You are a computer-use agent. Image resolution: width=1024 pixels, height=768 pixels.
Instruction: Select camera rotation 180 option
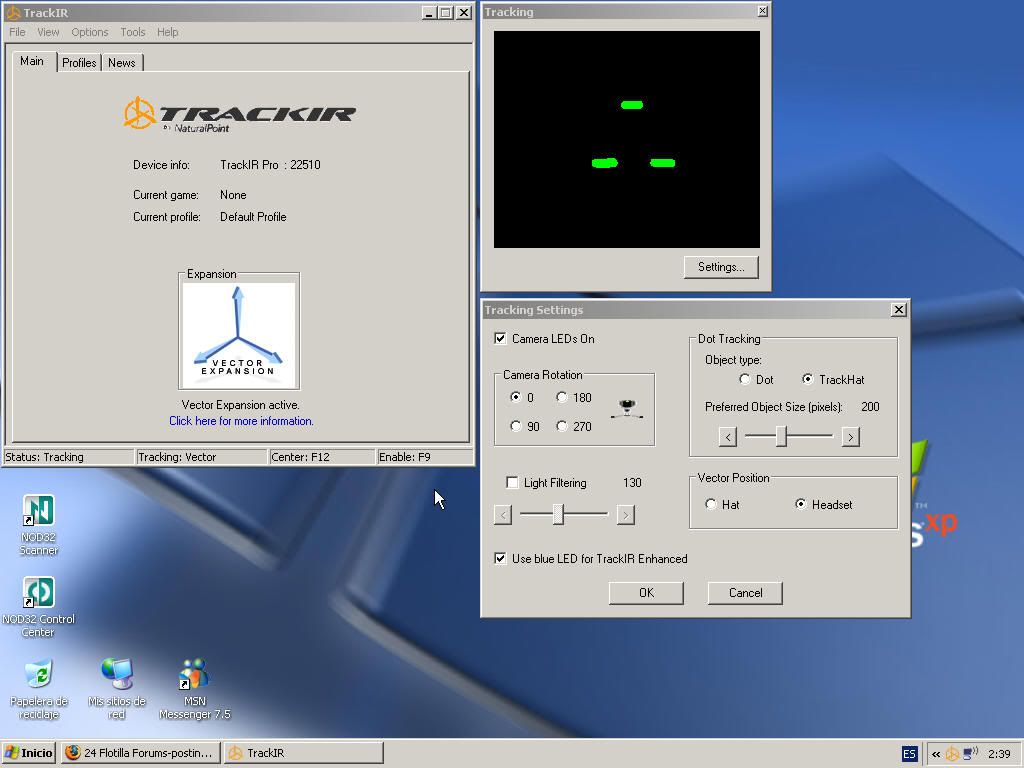[x=562, y=397]
